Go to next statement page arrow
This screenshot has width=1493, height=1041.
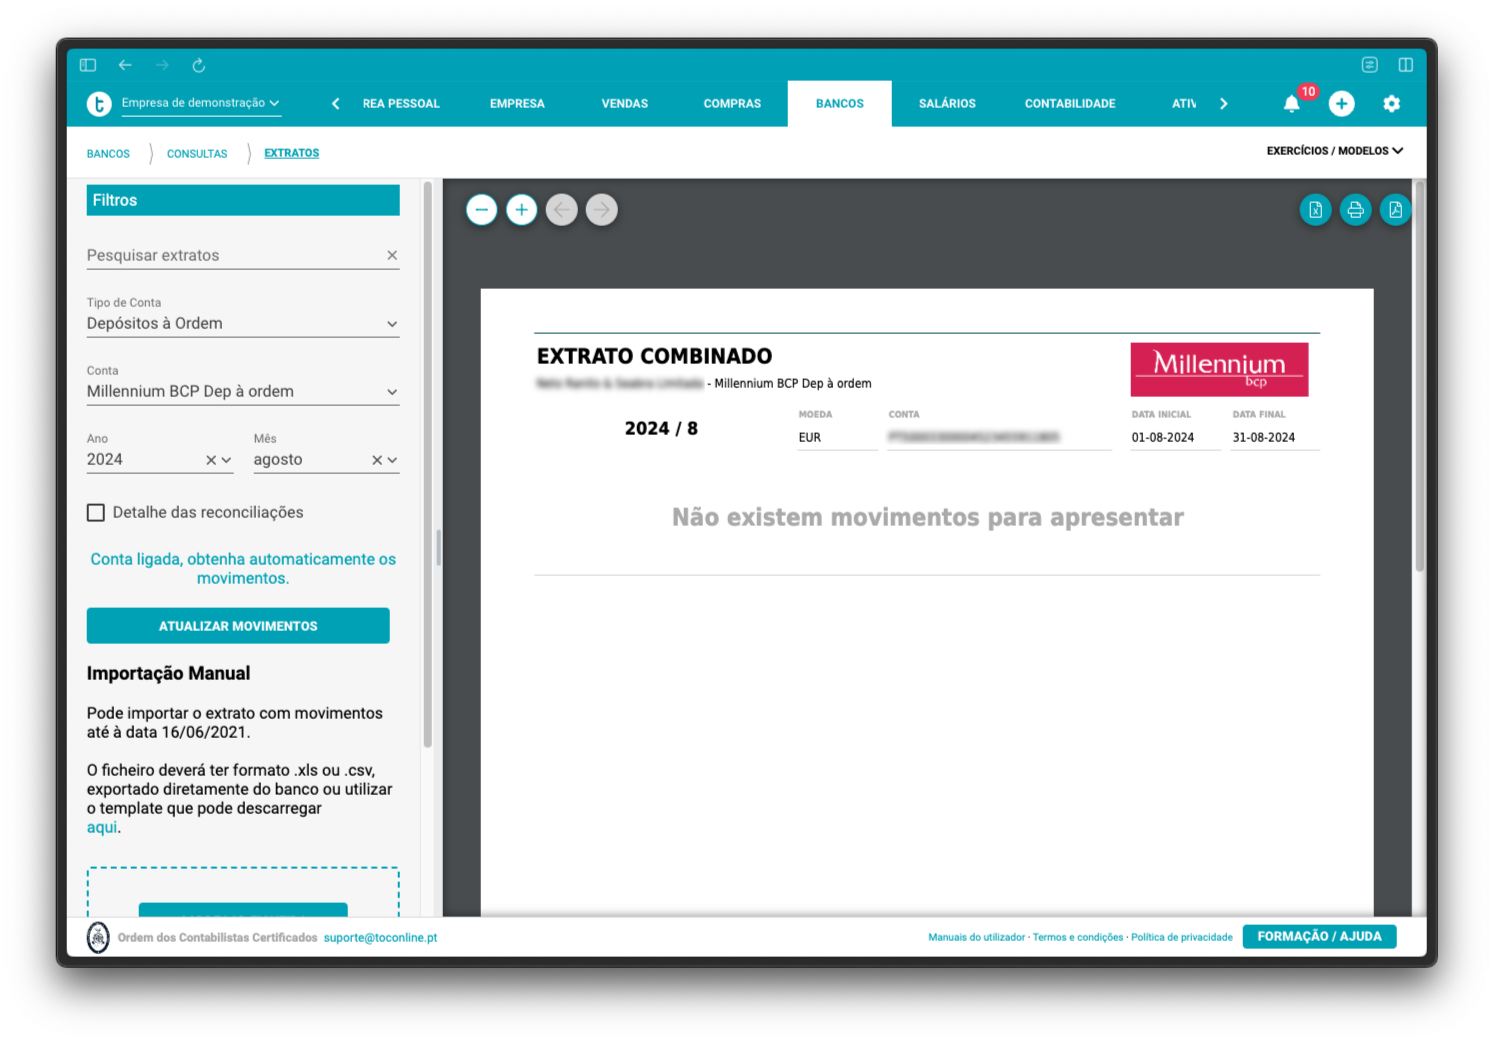pyautogui.click(x=602, y=210)
